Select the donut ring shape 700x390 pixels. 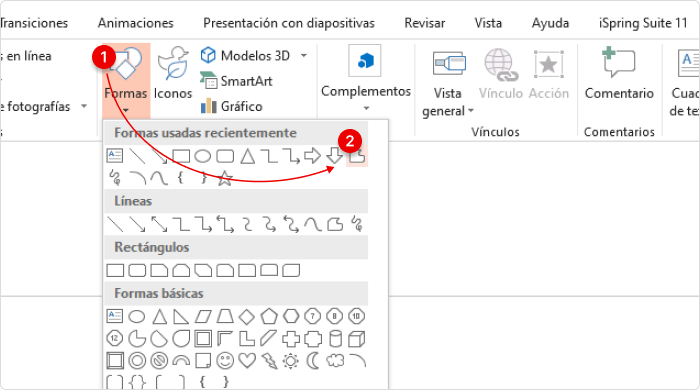[137, 361]
